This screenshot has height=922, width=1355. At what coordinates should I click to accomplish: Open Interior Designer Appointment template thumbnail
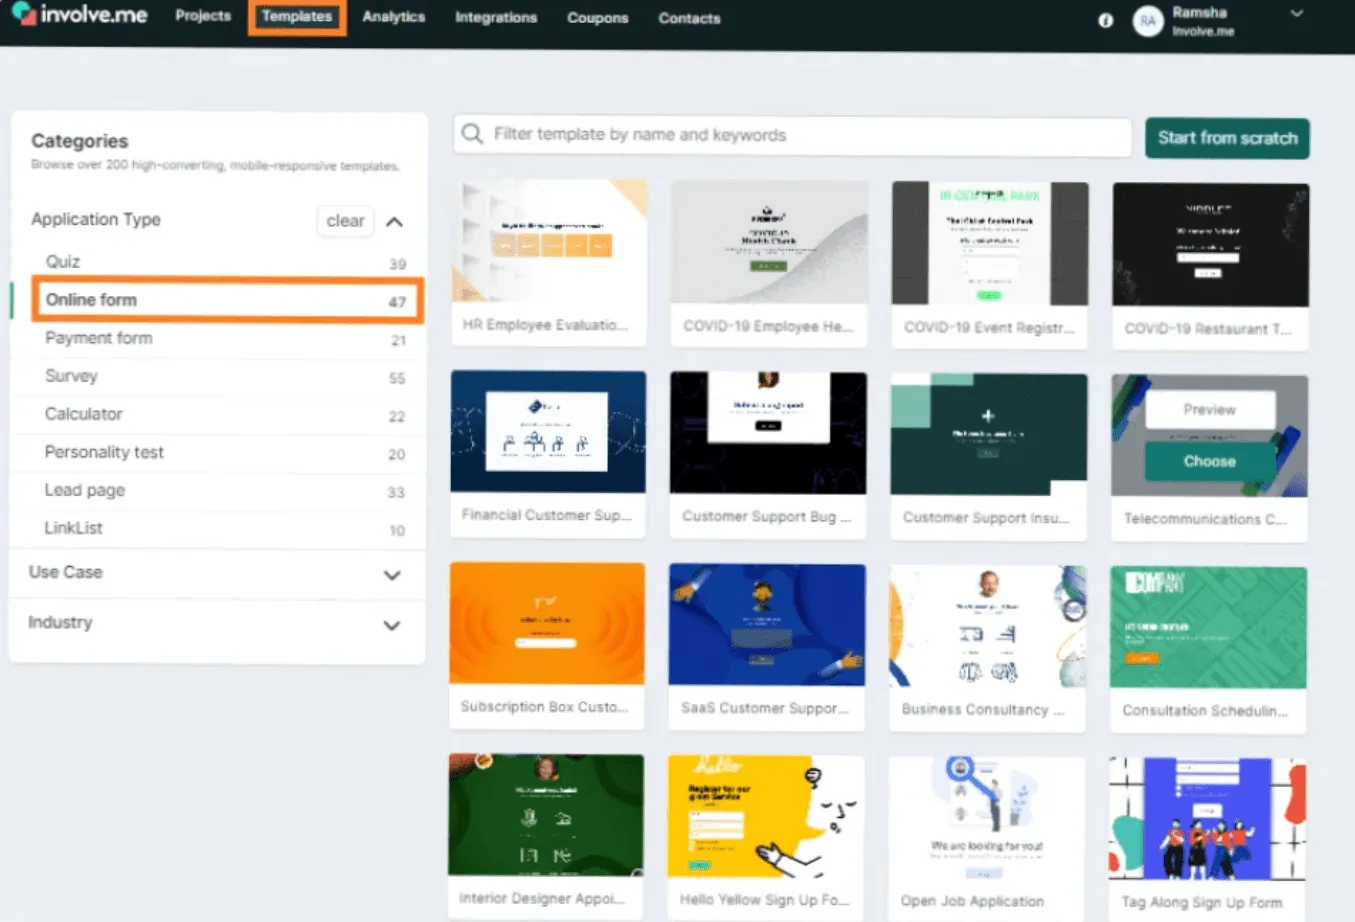tap(546, 815)
